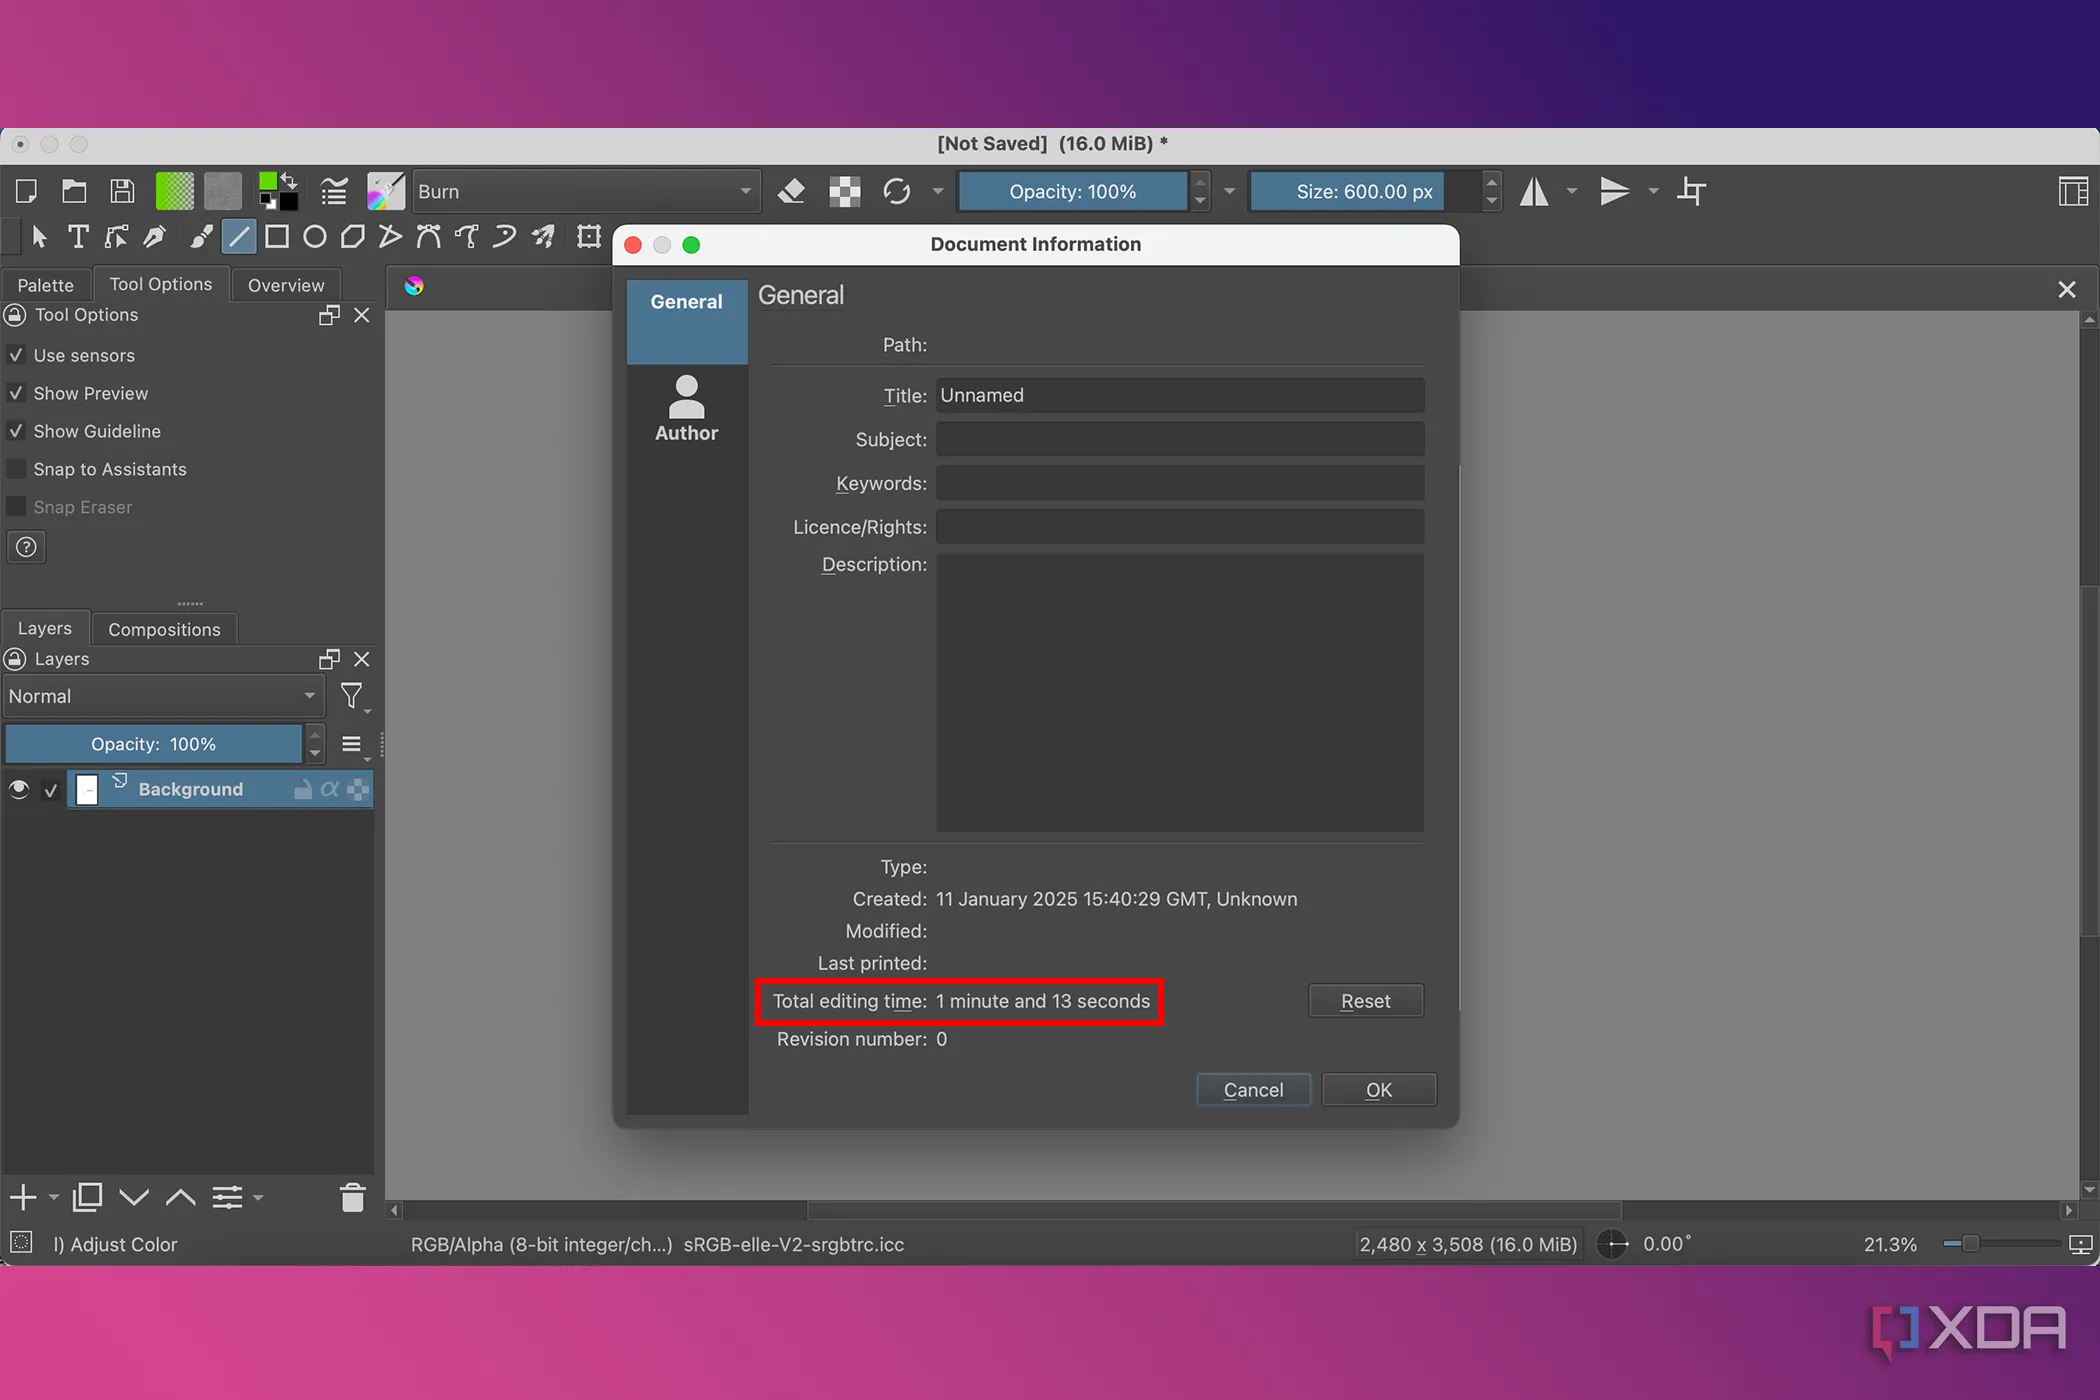Hide the Background layer via eye icon
This screenshot has height=1400, width=2100.
point(19,789)
